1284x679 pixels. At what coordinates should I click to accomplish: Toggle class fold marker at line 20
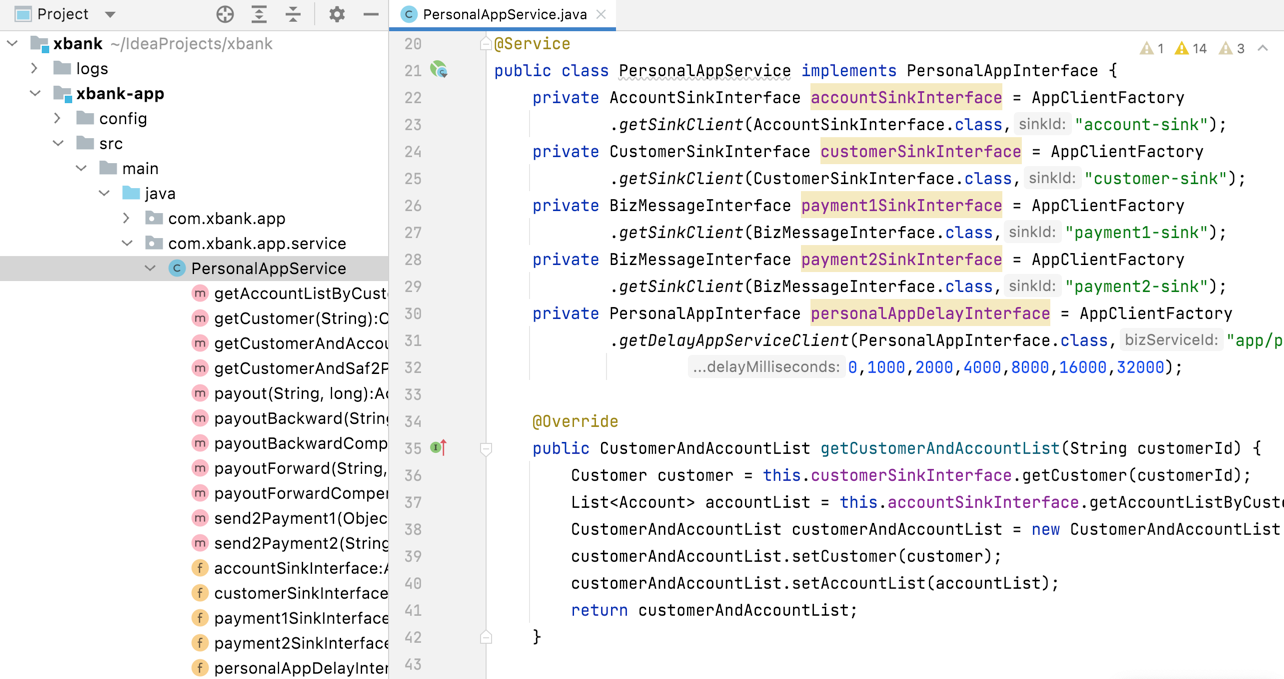click(x=486, y=44)
